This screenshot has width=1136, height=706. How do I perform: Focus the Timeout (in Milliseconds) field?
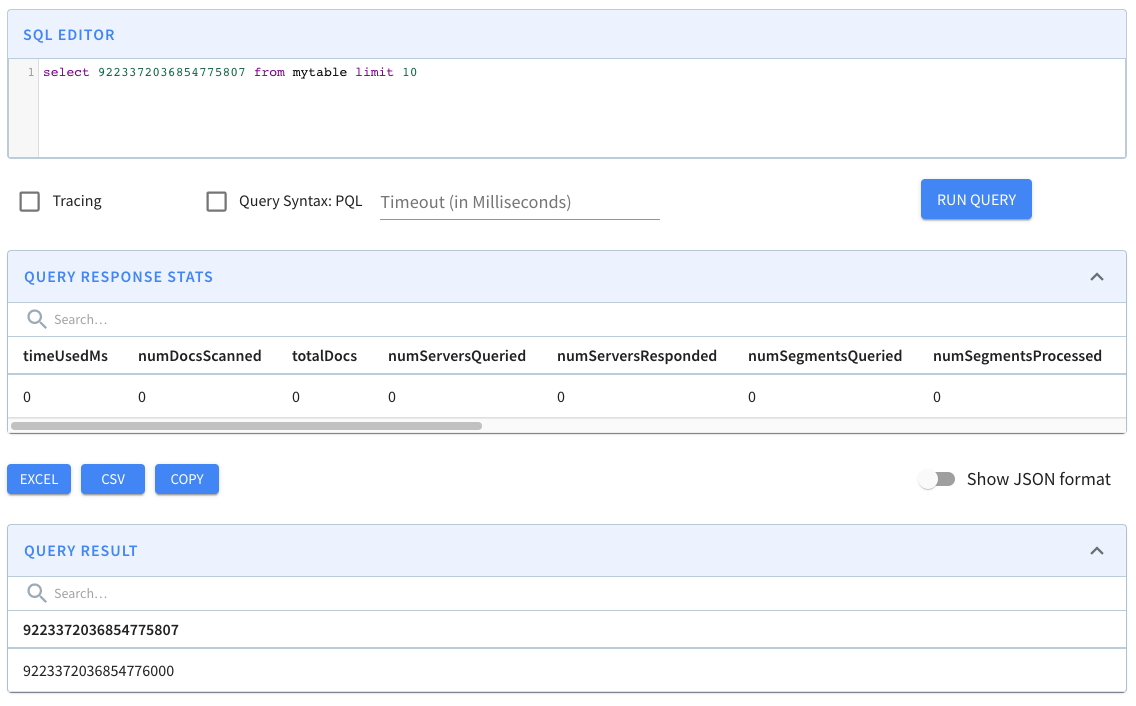pyautogui.click(x=519, y=202)
